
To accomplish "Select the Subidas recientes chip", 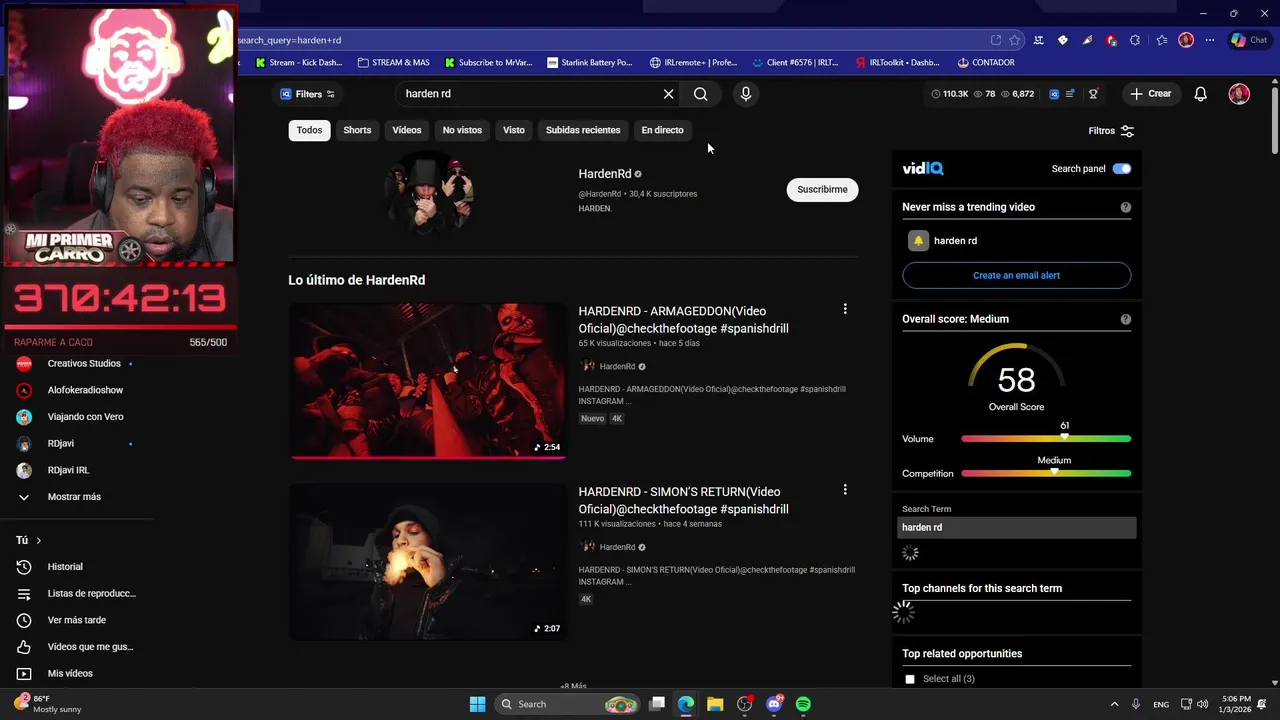I will pyautogui.click(x=583, y=130).
